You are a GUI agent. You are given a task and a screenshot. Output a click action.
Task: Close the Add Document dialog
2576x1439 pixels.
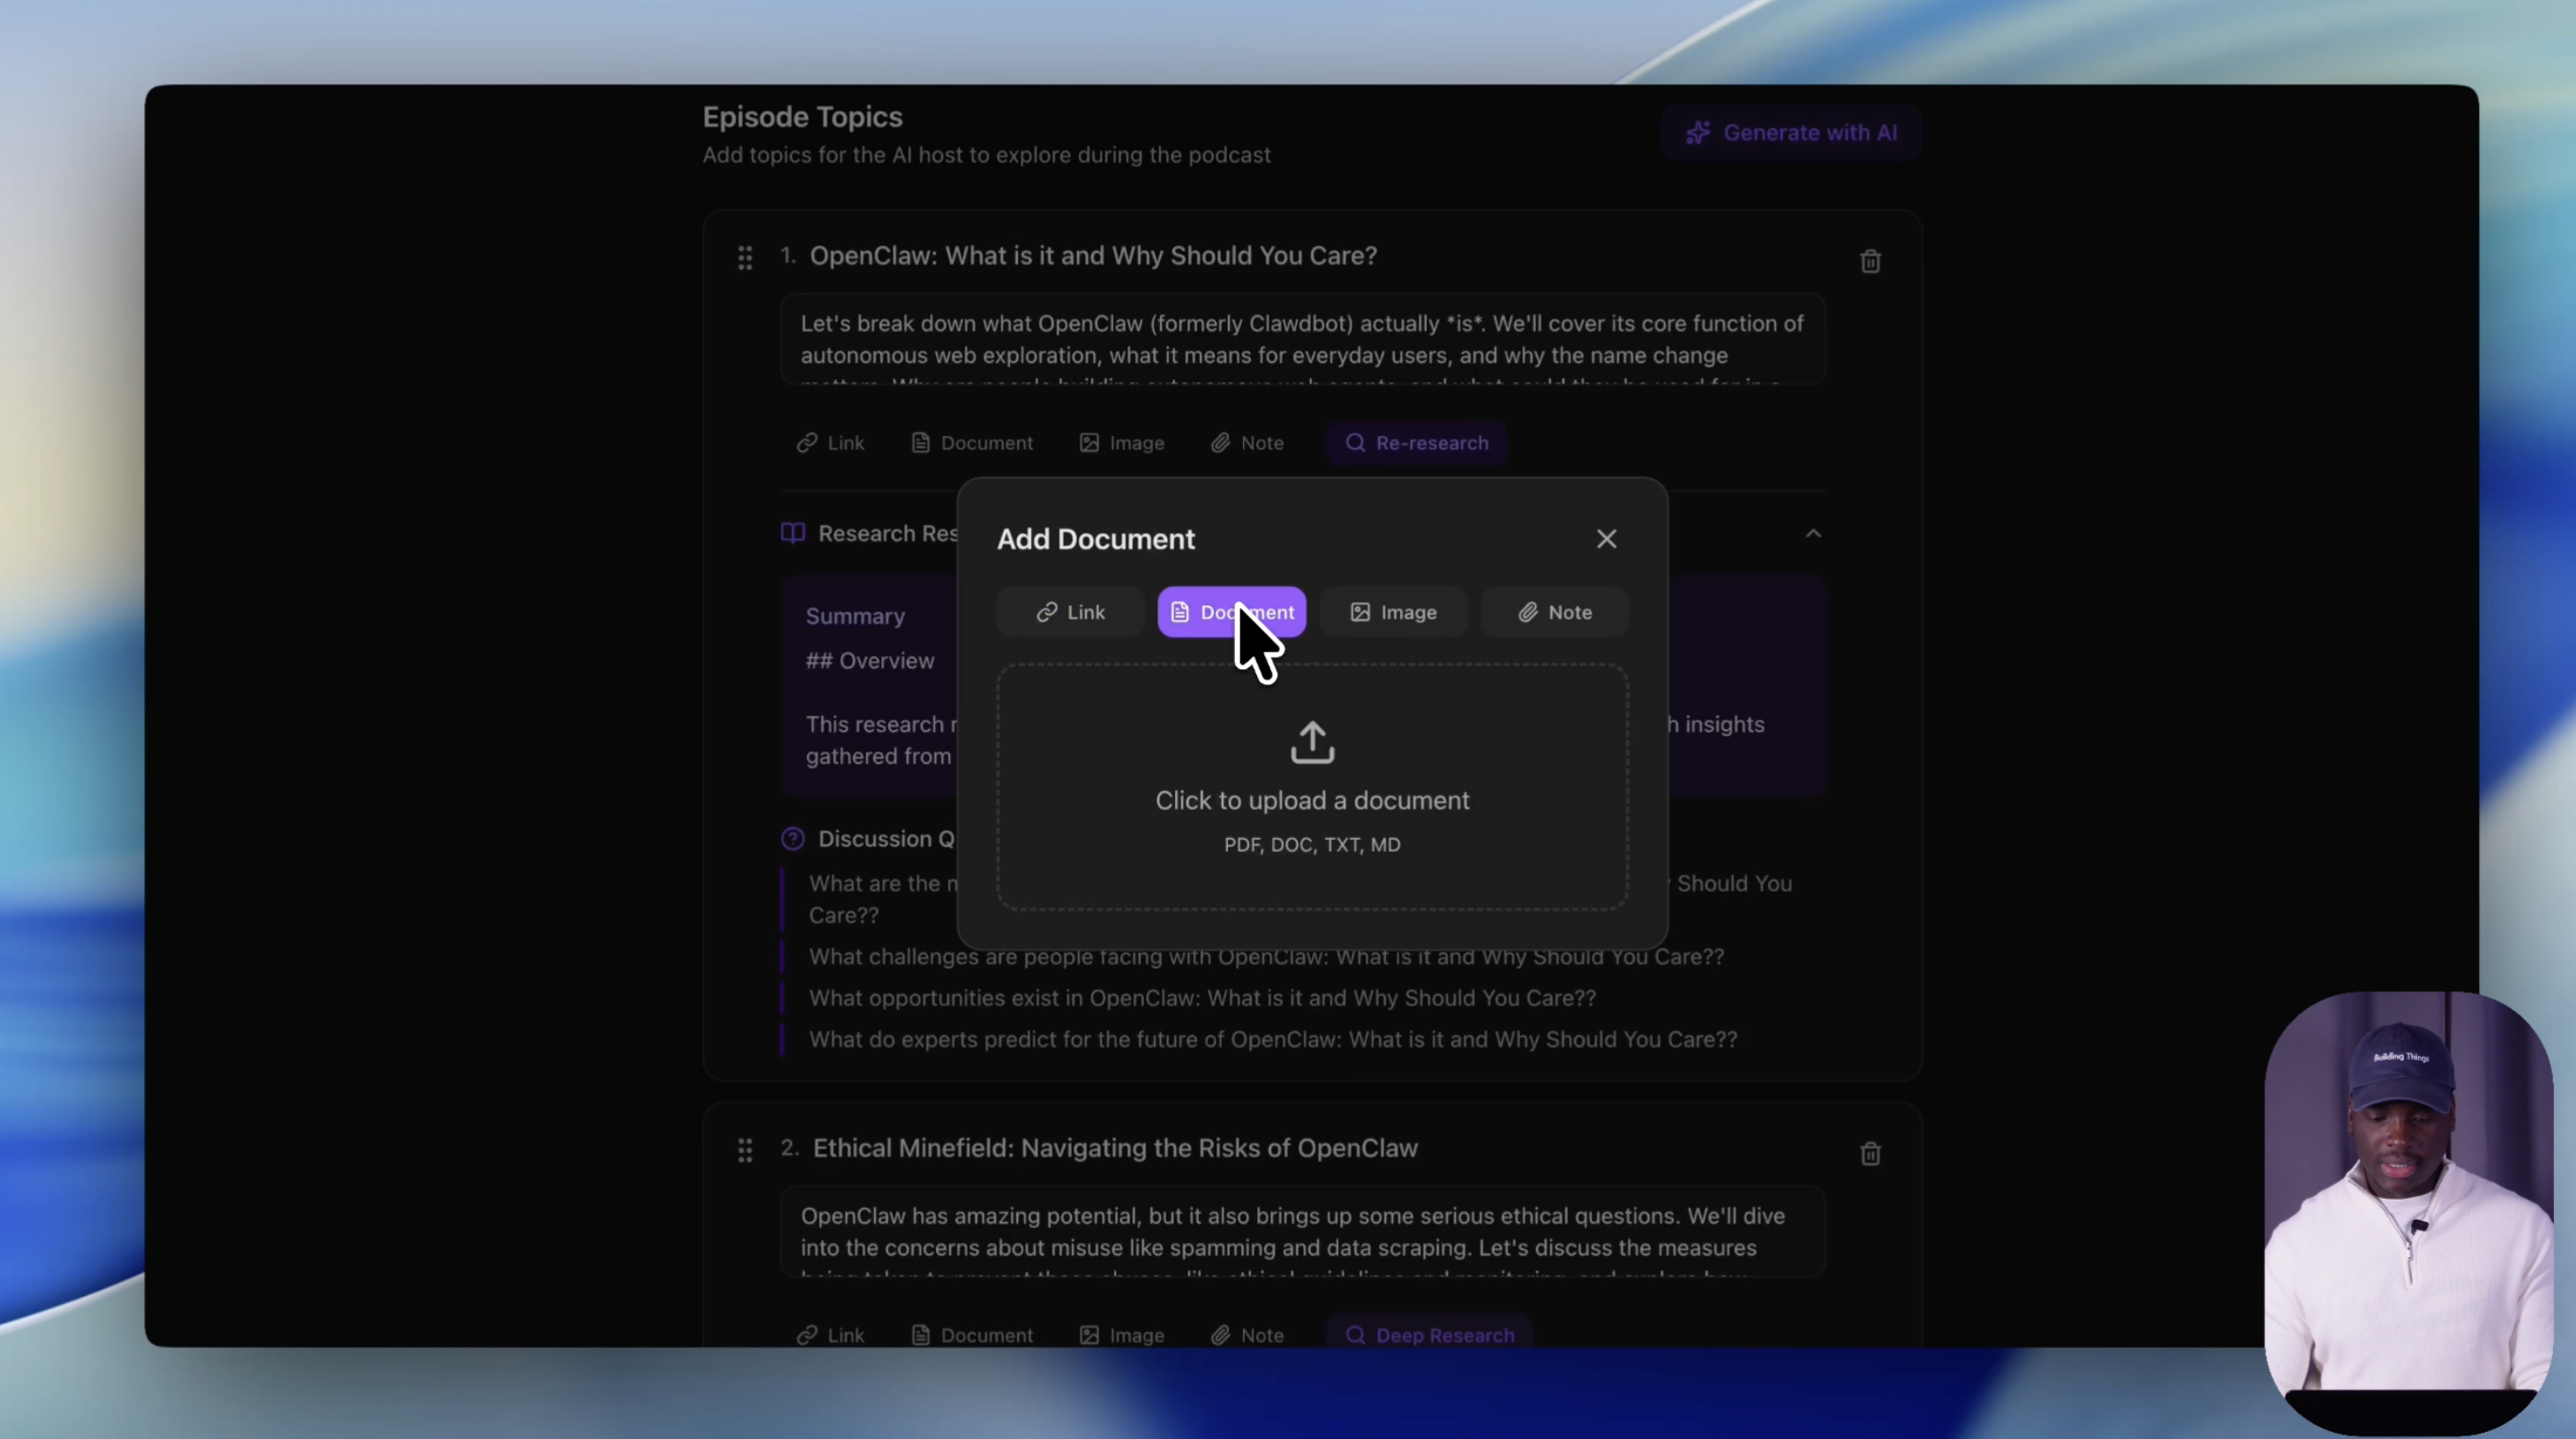coord(1606,539)
